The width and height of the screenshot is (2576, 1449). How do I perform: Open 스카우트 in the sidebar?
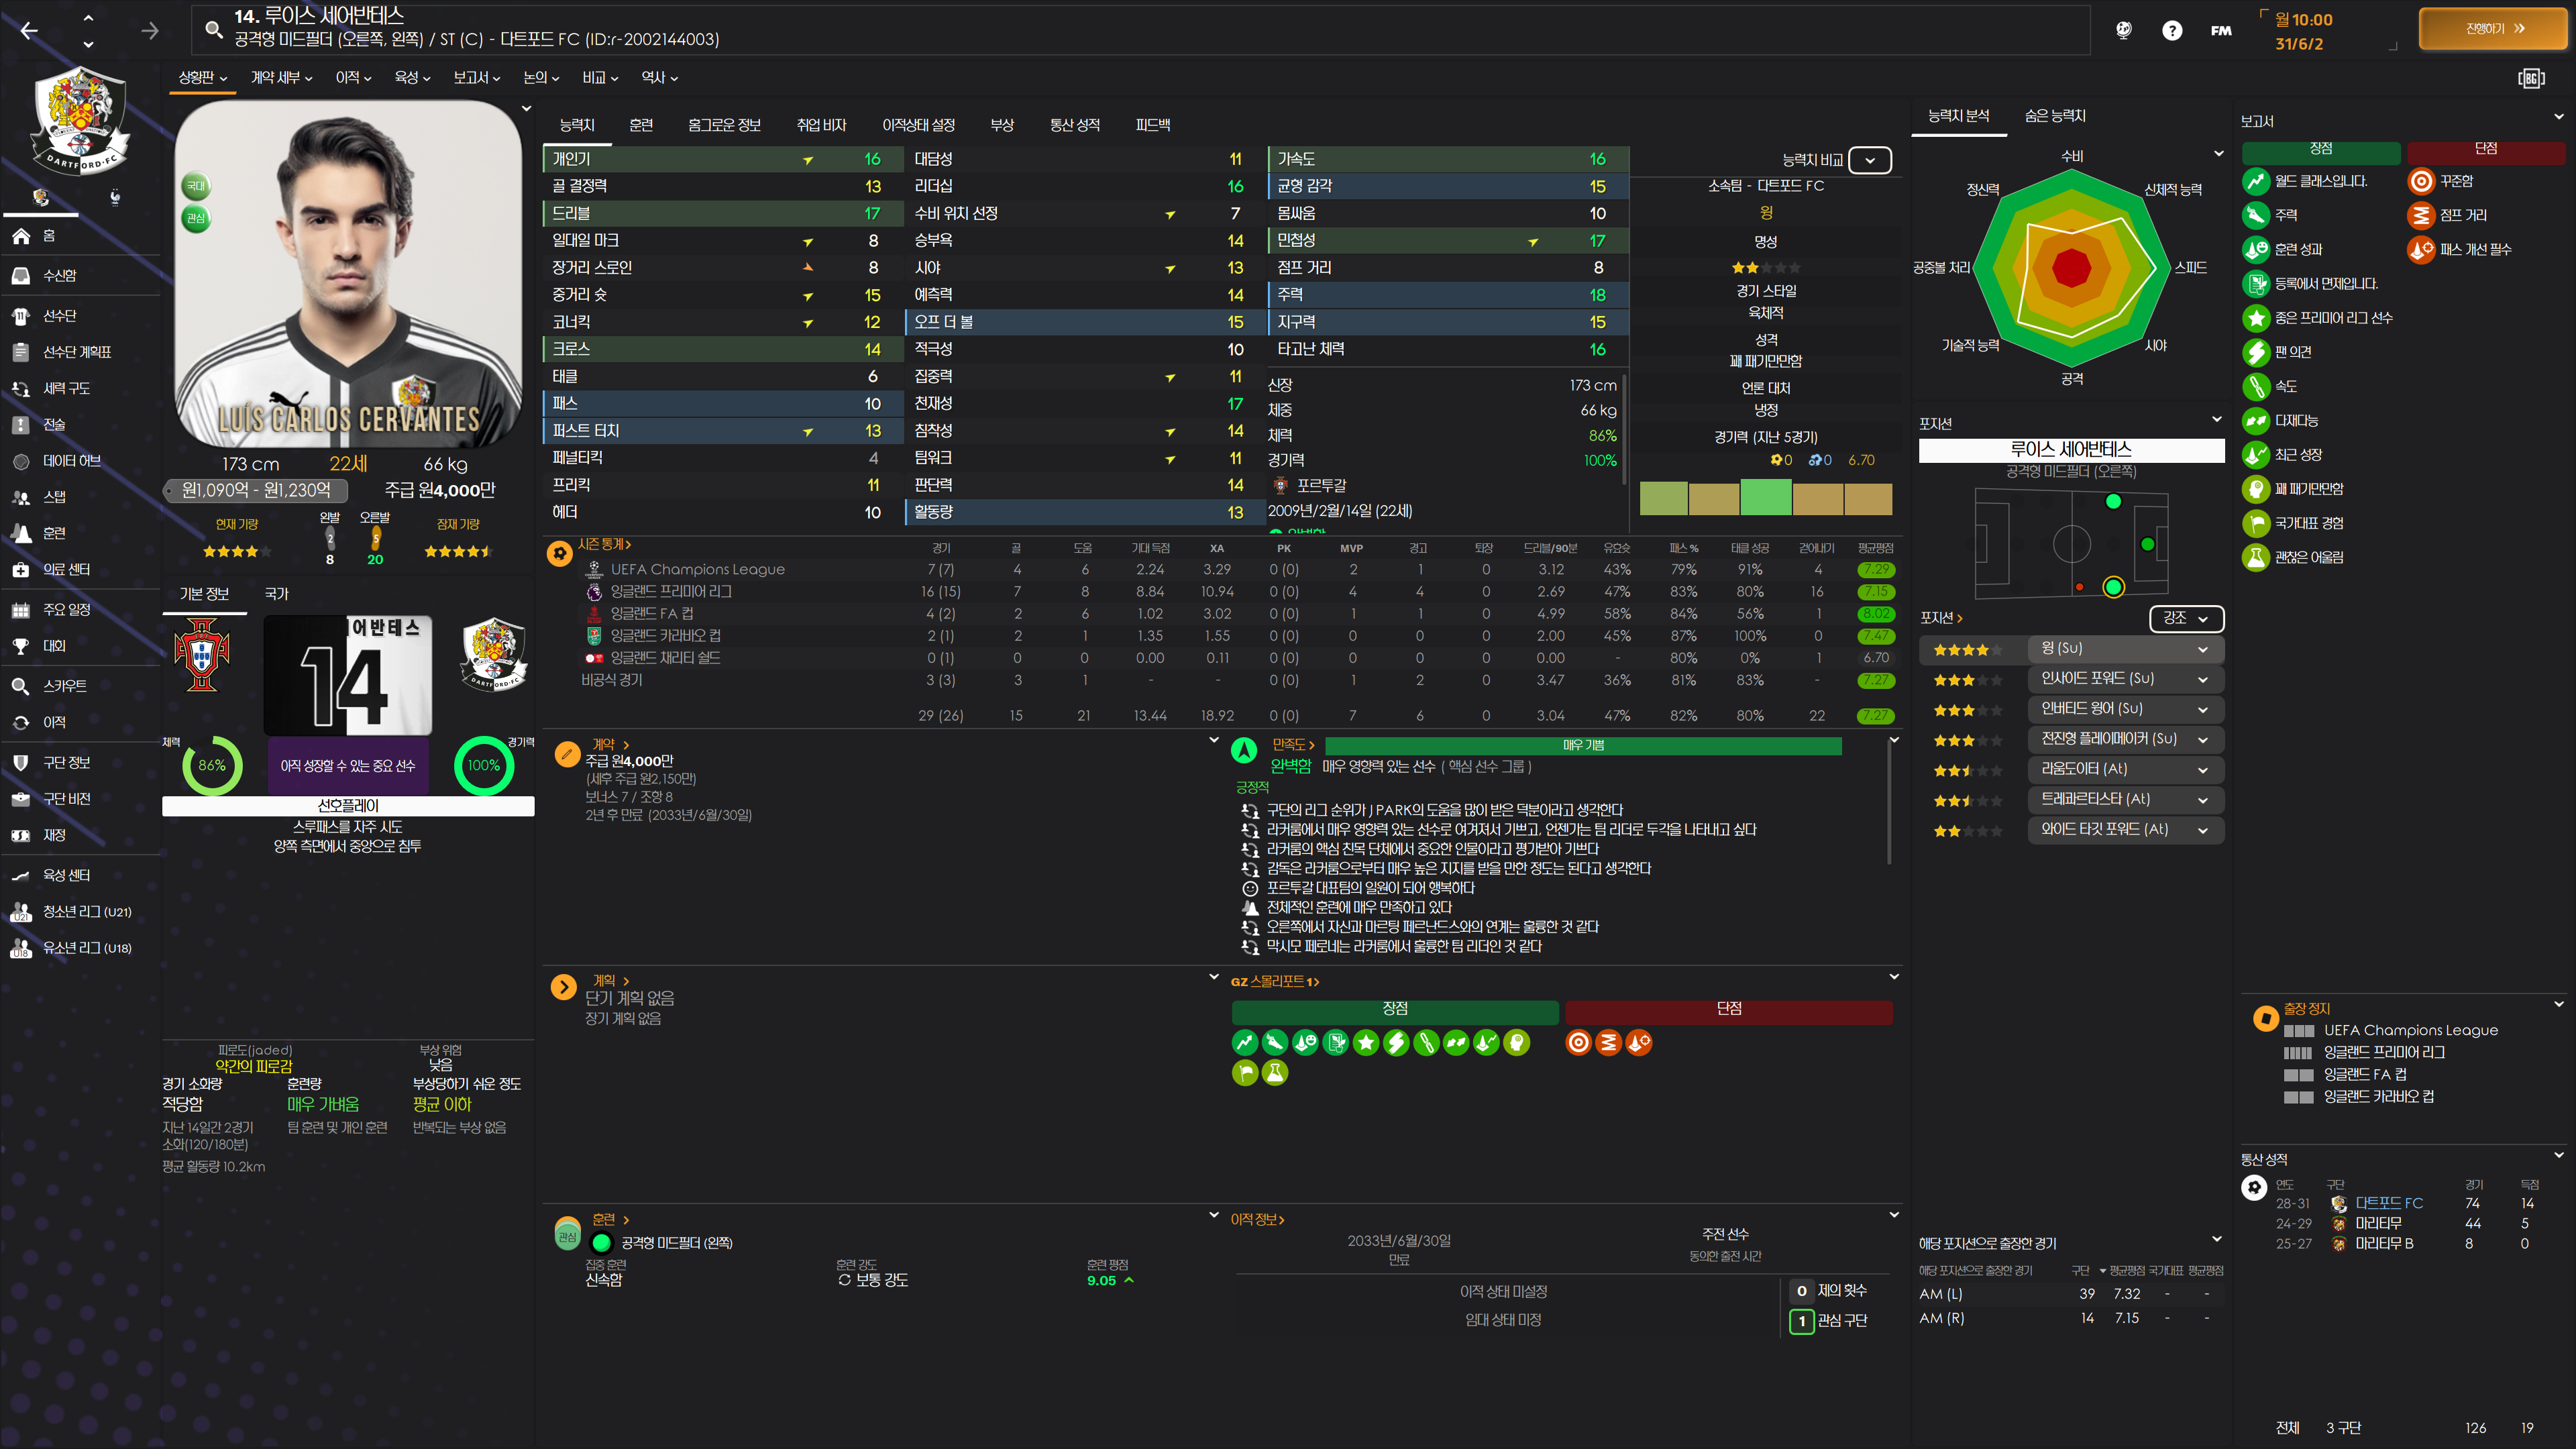64,686
